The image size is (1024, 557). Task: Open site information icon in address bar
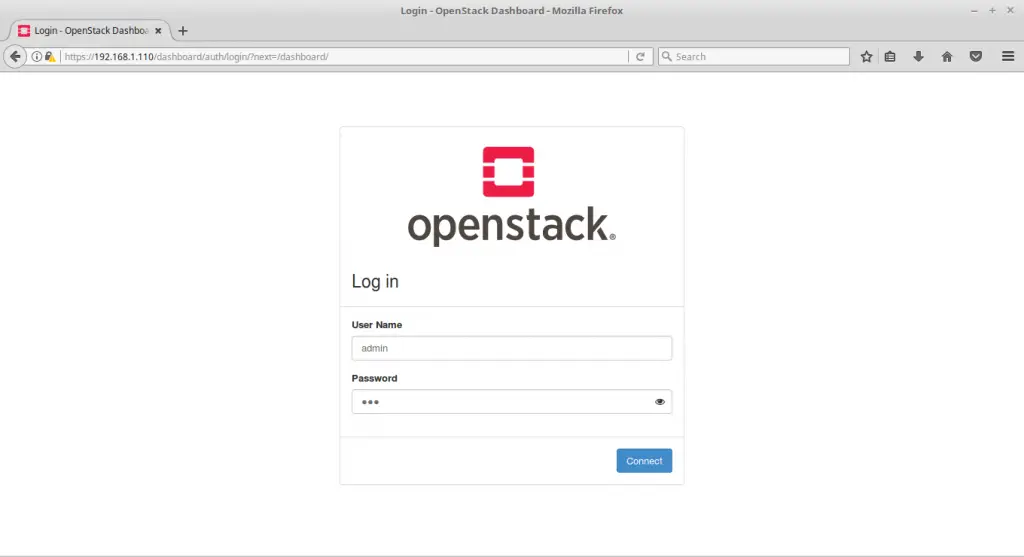[x=37, y=57]
